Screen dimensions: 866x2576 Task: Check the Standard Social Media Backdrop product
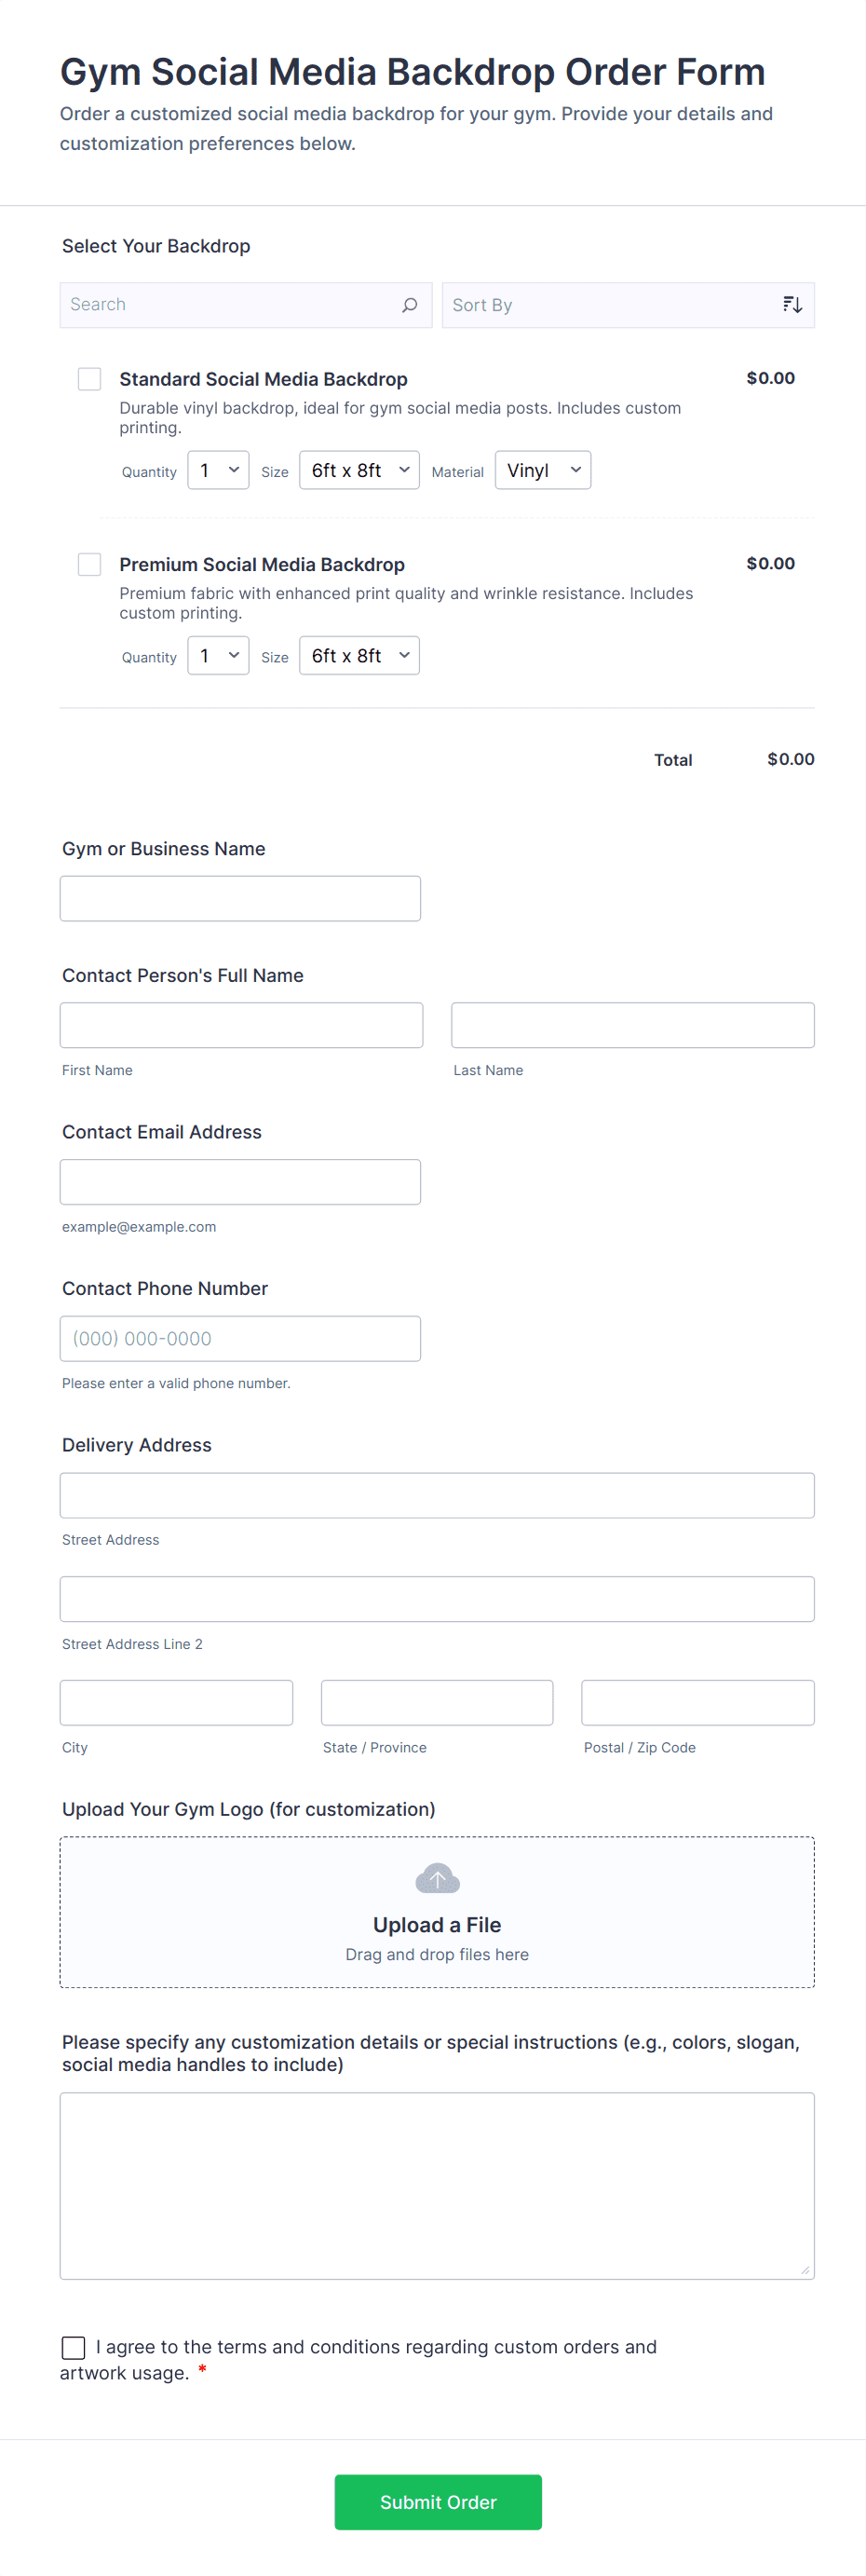(88, 379)
